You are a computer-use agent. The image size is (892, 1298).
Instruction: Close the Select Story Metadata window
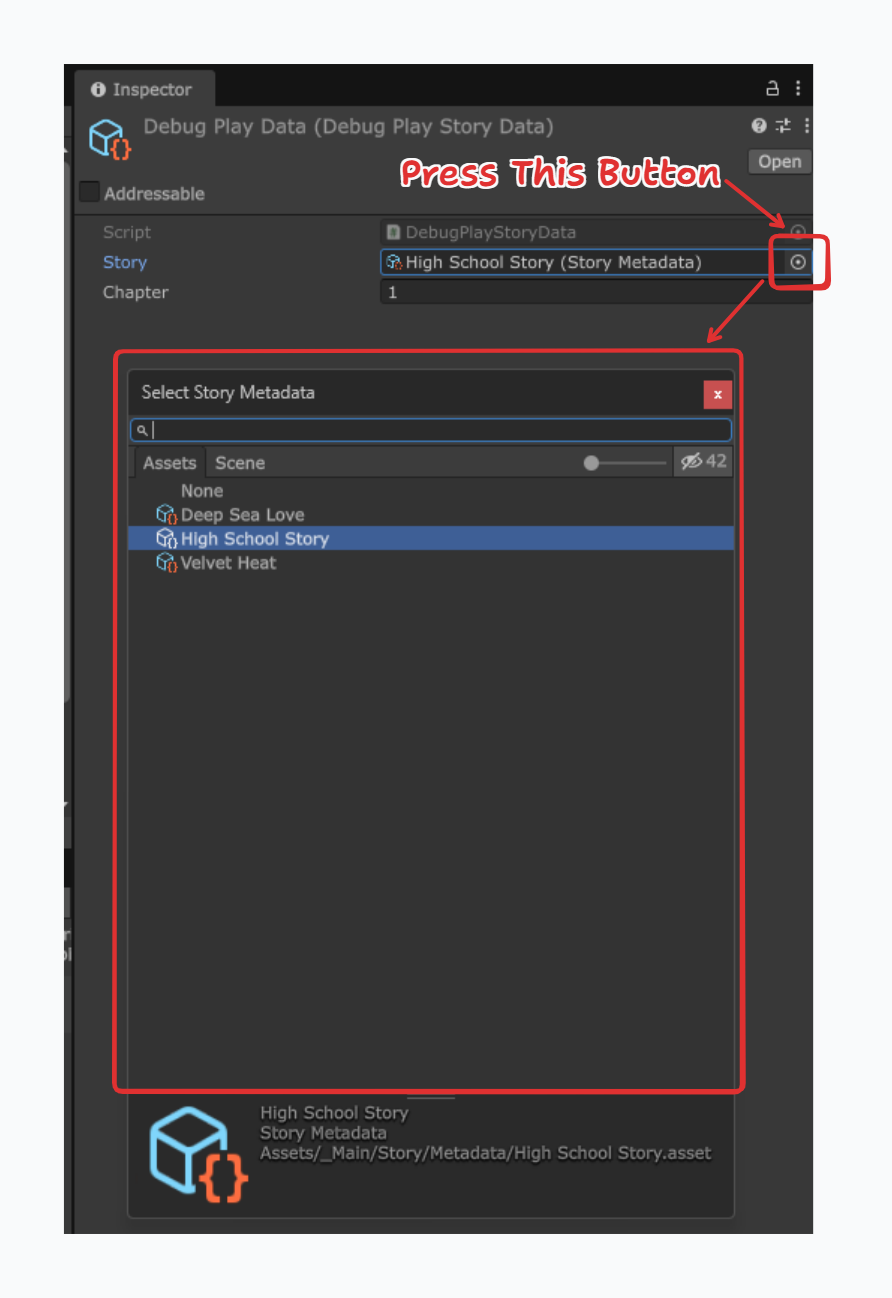point(717,394)
